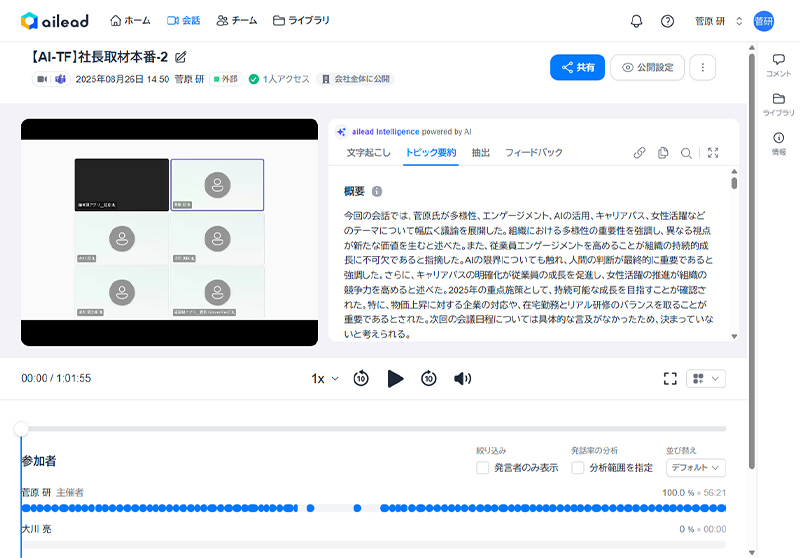Open the 1x playback speed dropdown
The width and height of the screenshot is (800, 558).
click(325, 378)
